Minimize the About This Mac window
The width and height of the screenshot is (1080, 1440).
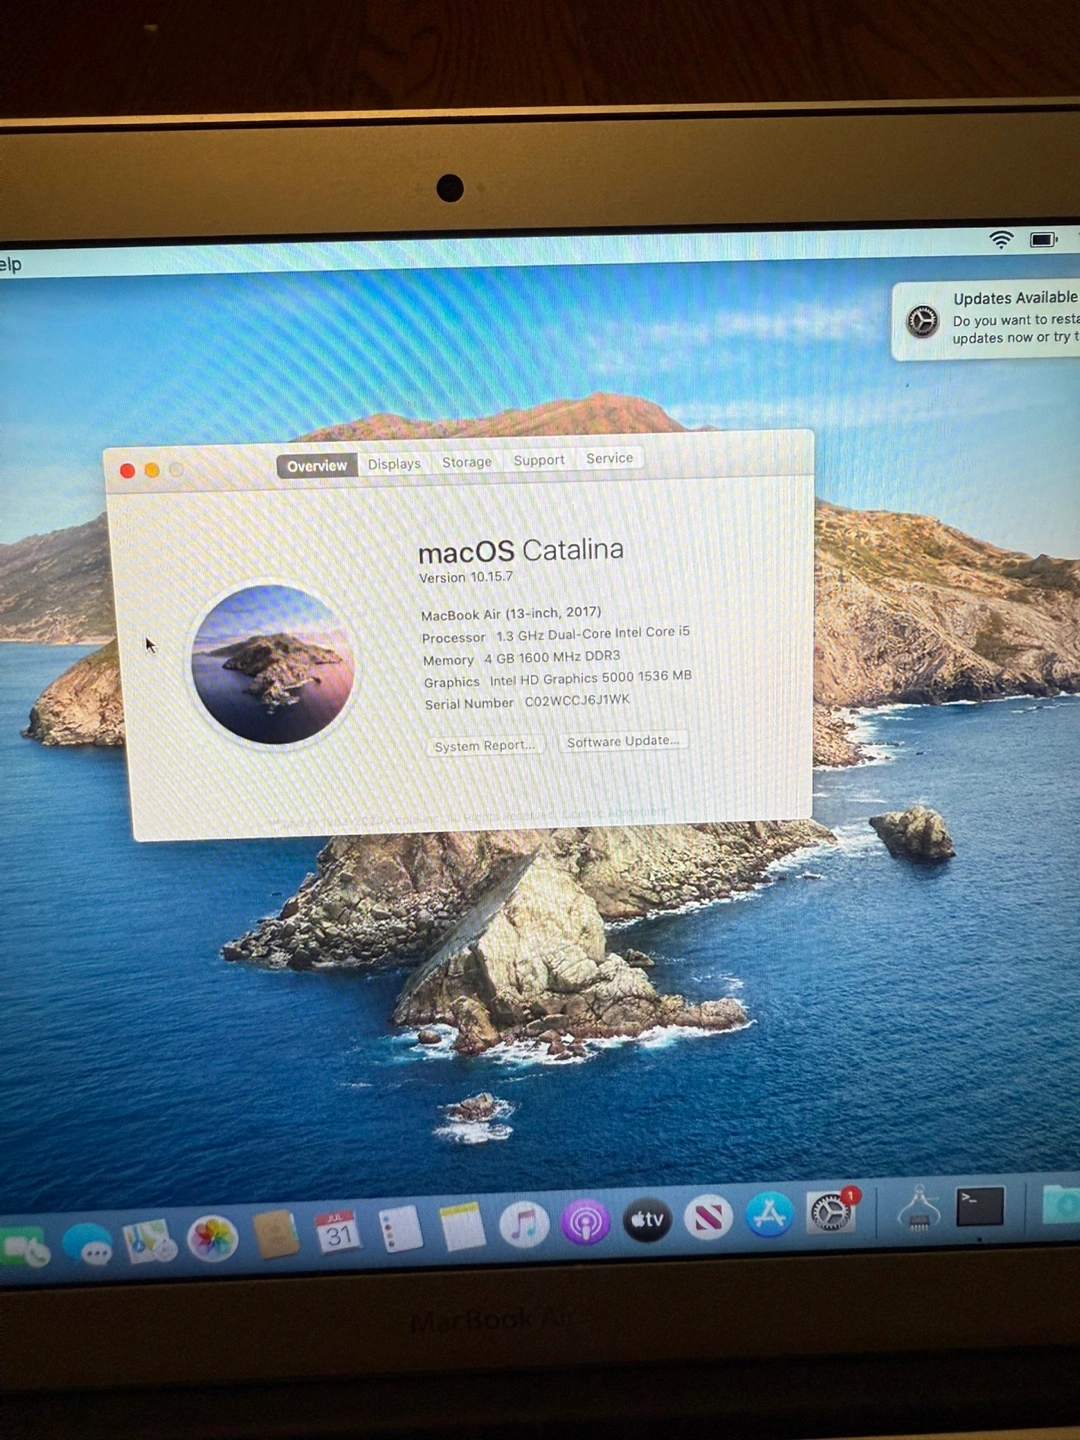click(152, 470)
